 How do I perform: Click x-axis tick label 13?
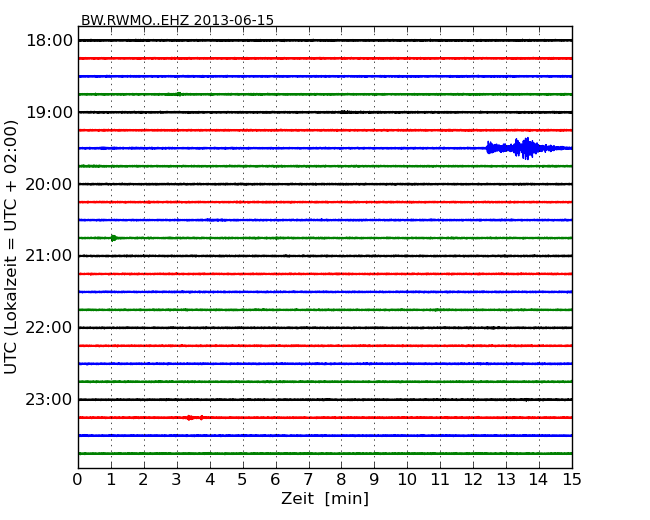coord(506,480)
